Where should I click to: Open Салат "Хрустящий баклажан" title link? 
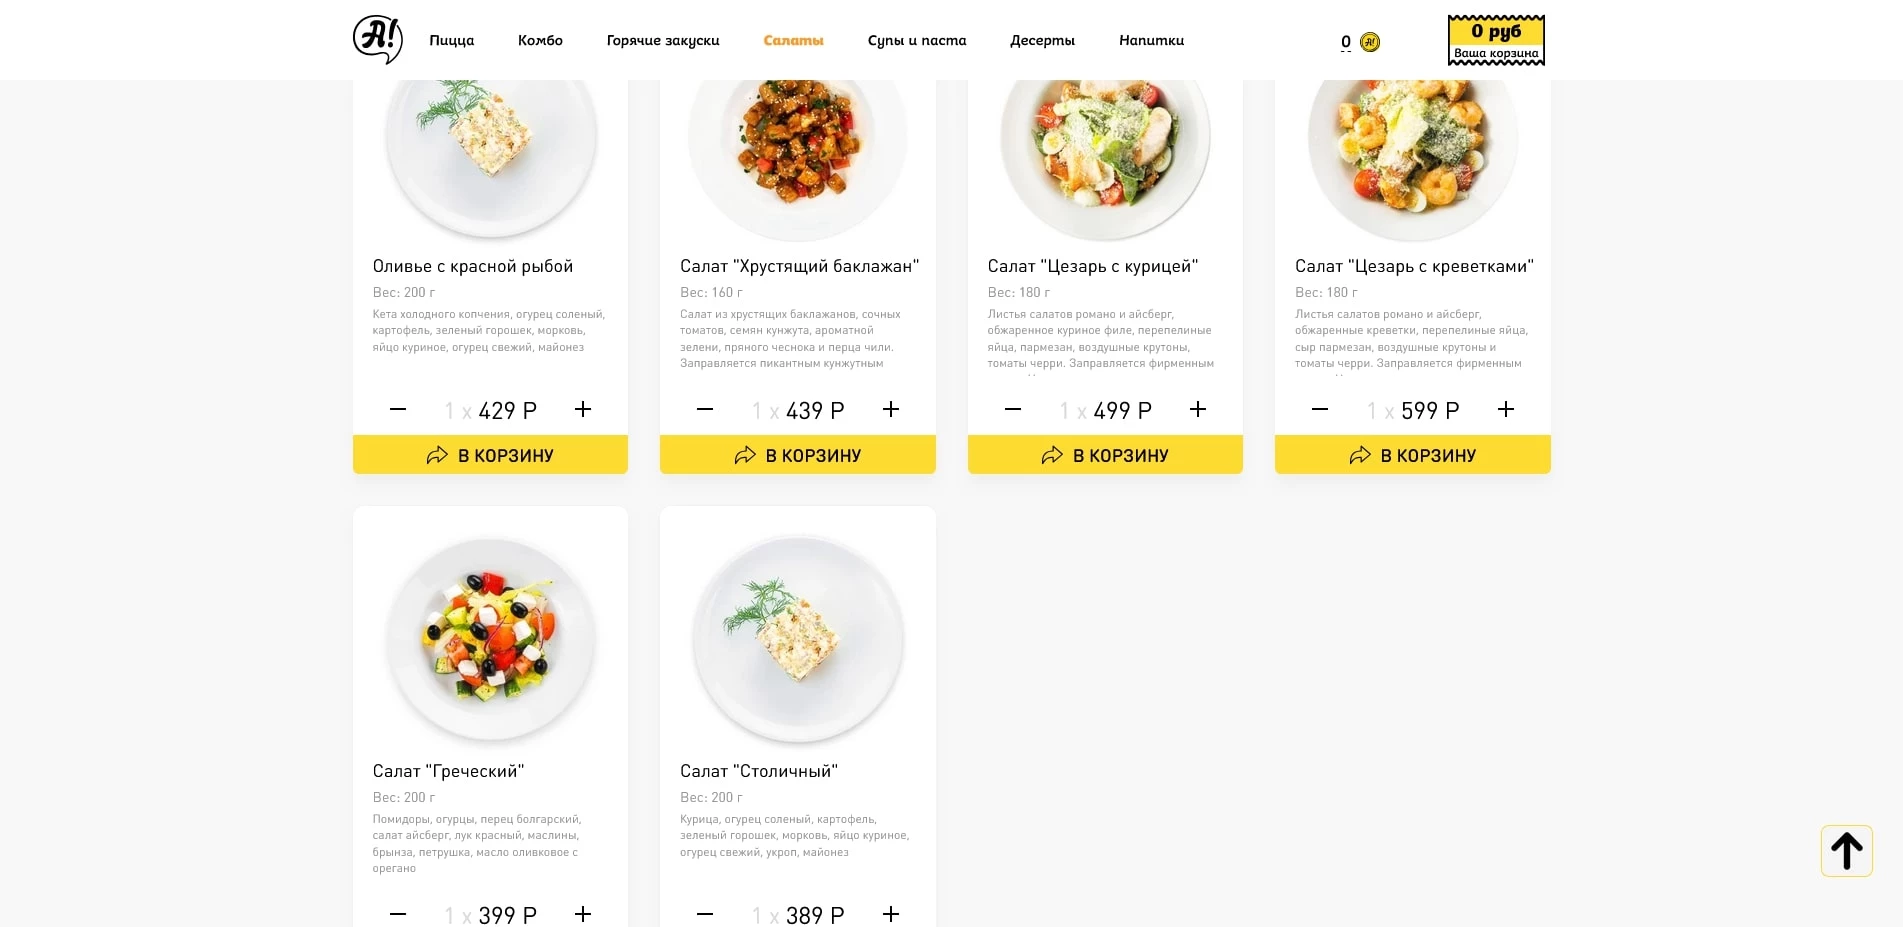coord(799,266)
